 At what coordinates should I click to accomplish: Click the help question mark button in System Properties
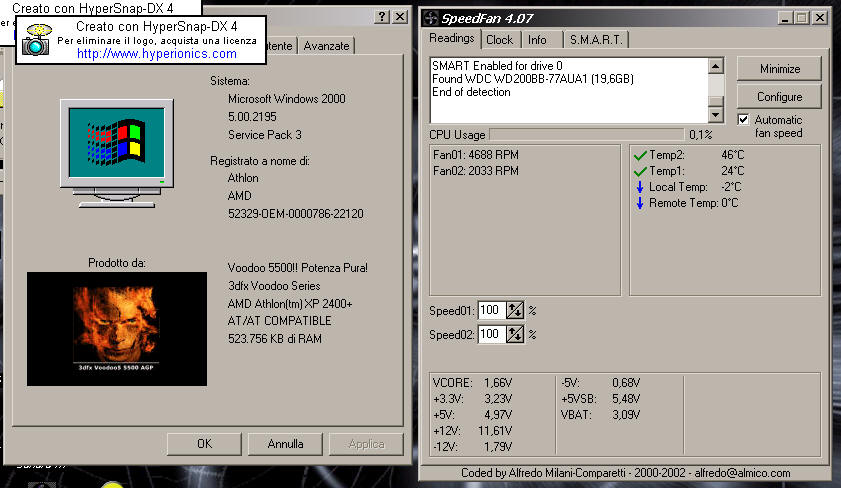(x=382, y=17)
